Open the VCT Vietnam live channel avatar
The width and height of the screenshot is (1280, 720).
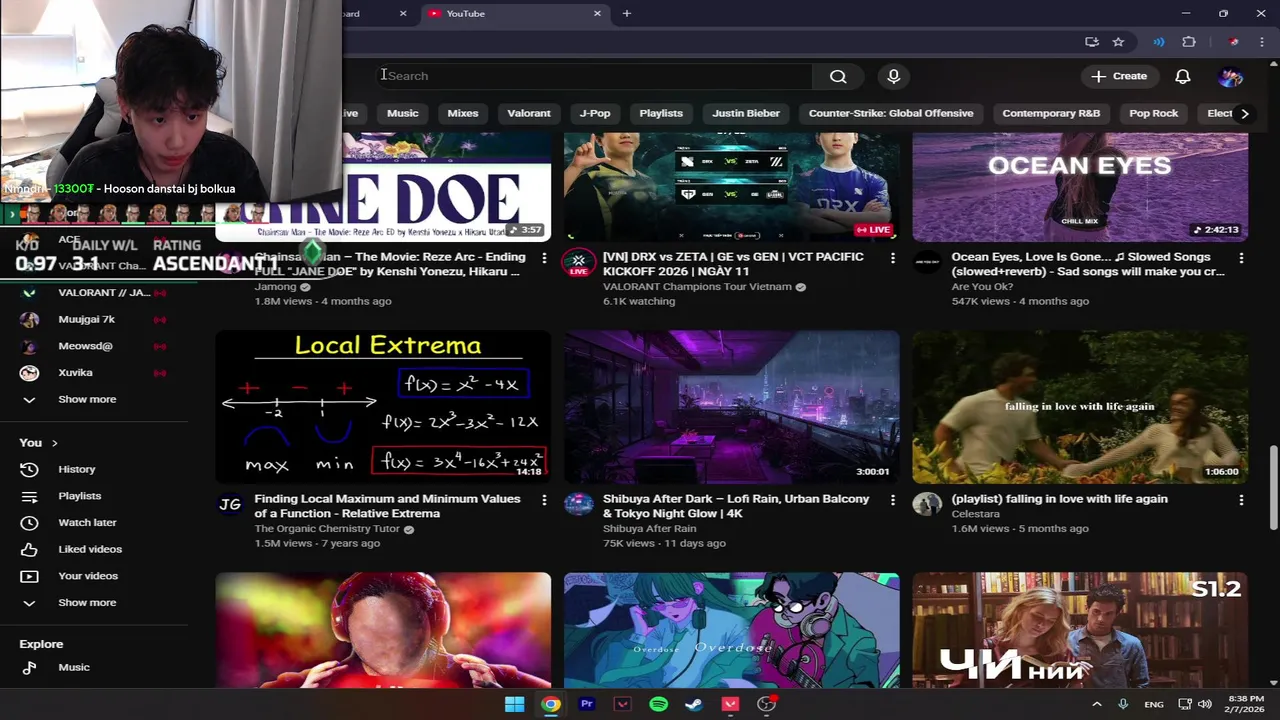pyautogui.click(x=578, y=262)
